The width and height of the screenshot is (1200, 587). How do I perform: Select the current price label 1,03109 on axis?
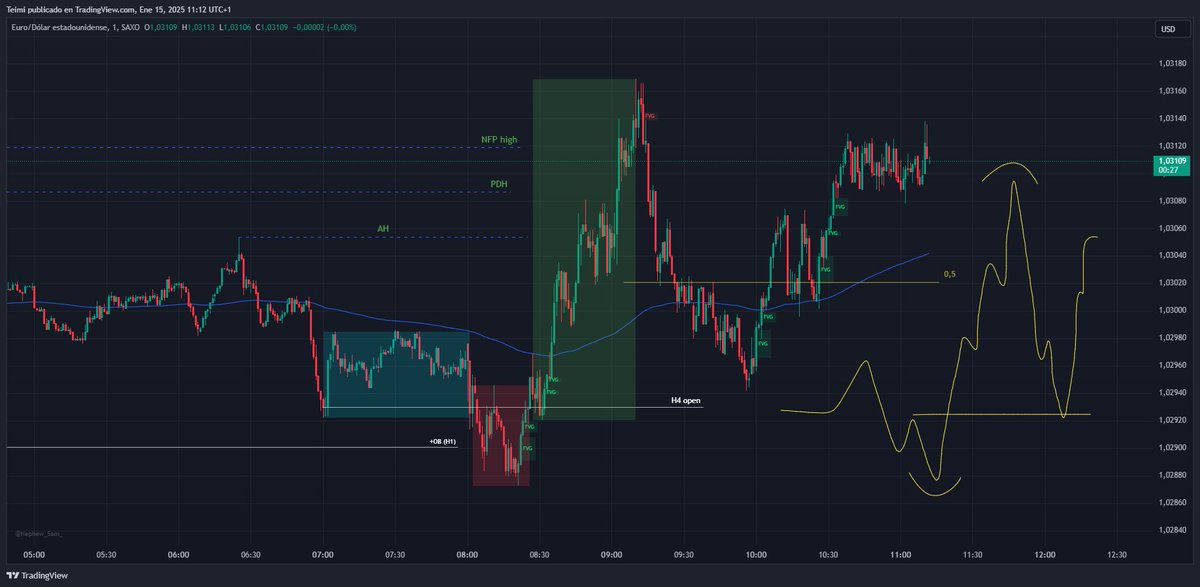click(x=1170, y=160)
